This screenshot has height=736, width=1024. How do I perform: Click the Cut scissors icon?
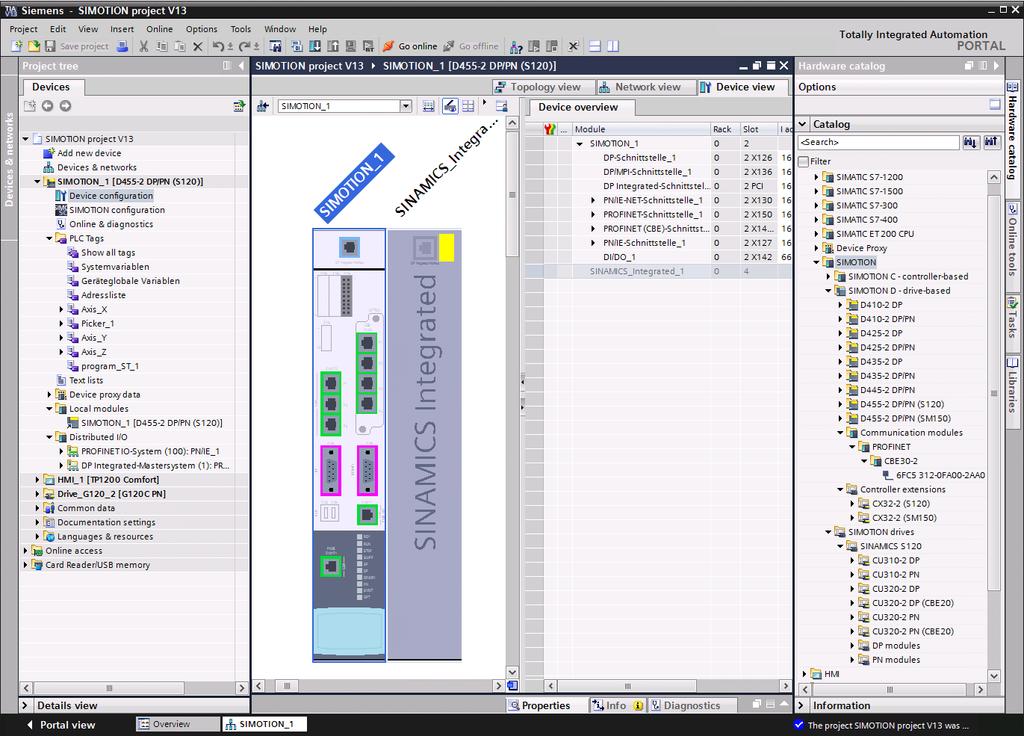point(144,46)
